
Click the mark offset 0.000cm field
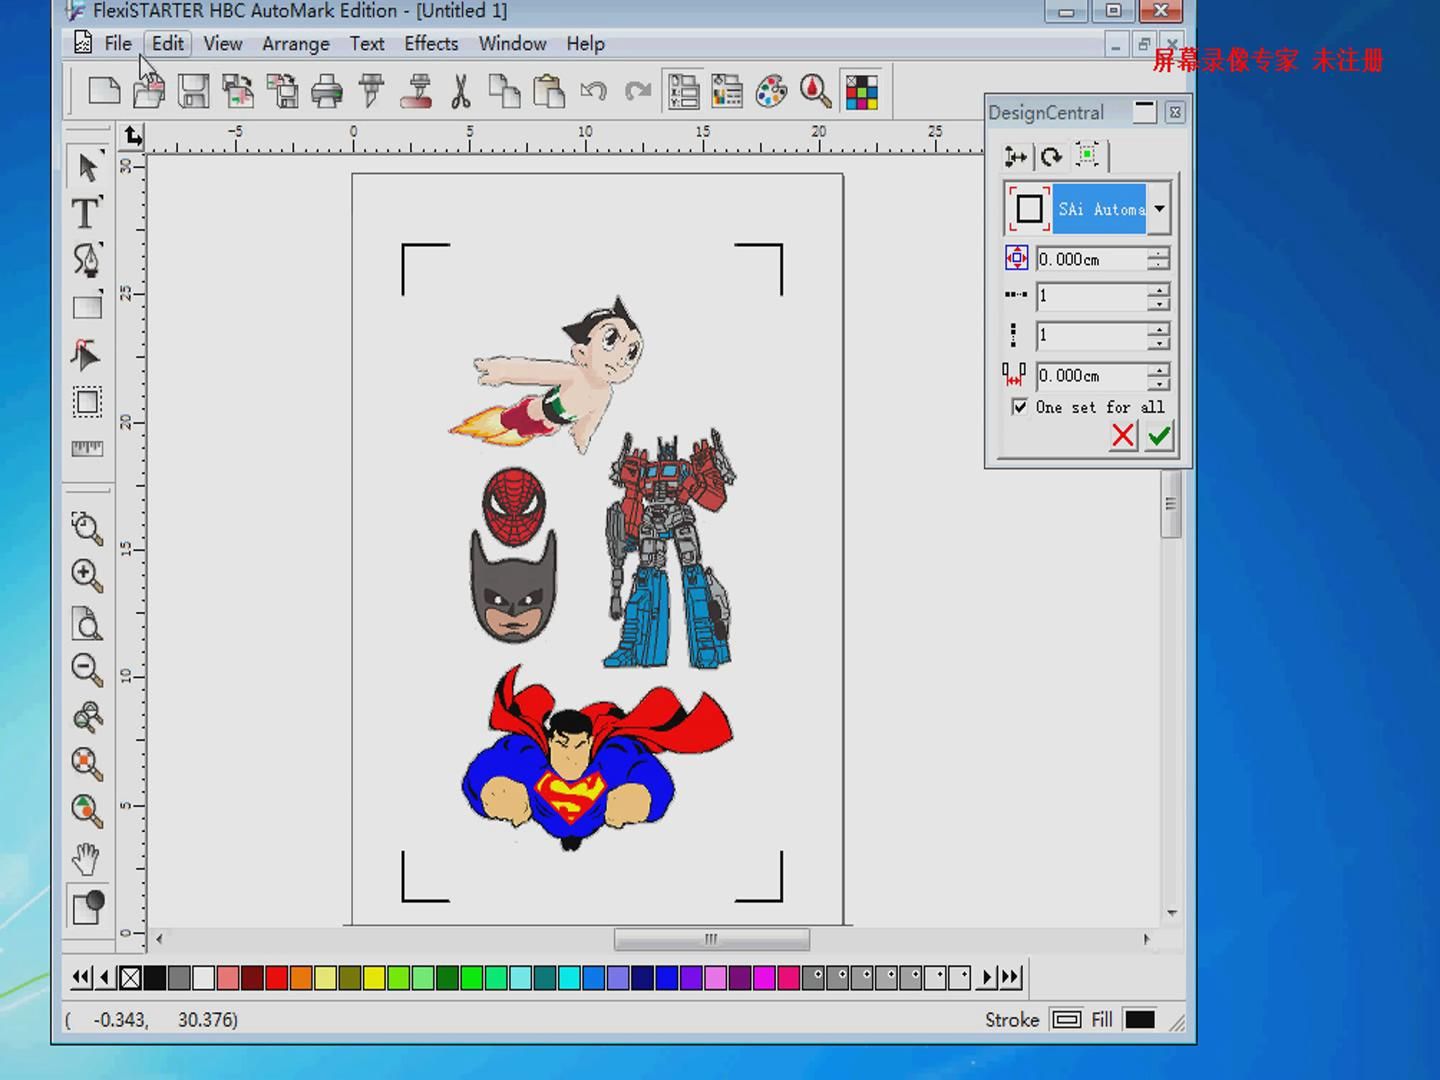[1091, 259]
